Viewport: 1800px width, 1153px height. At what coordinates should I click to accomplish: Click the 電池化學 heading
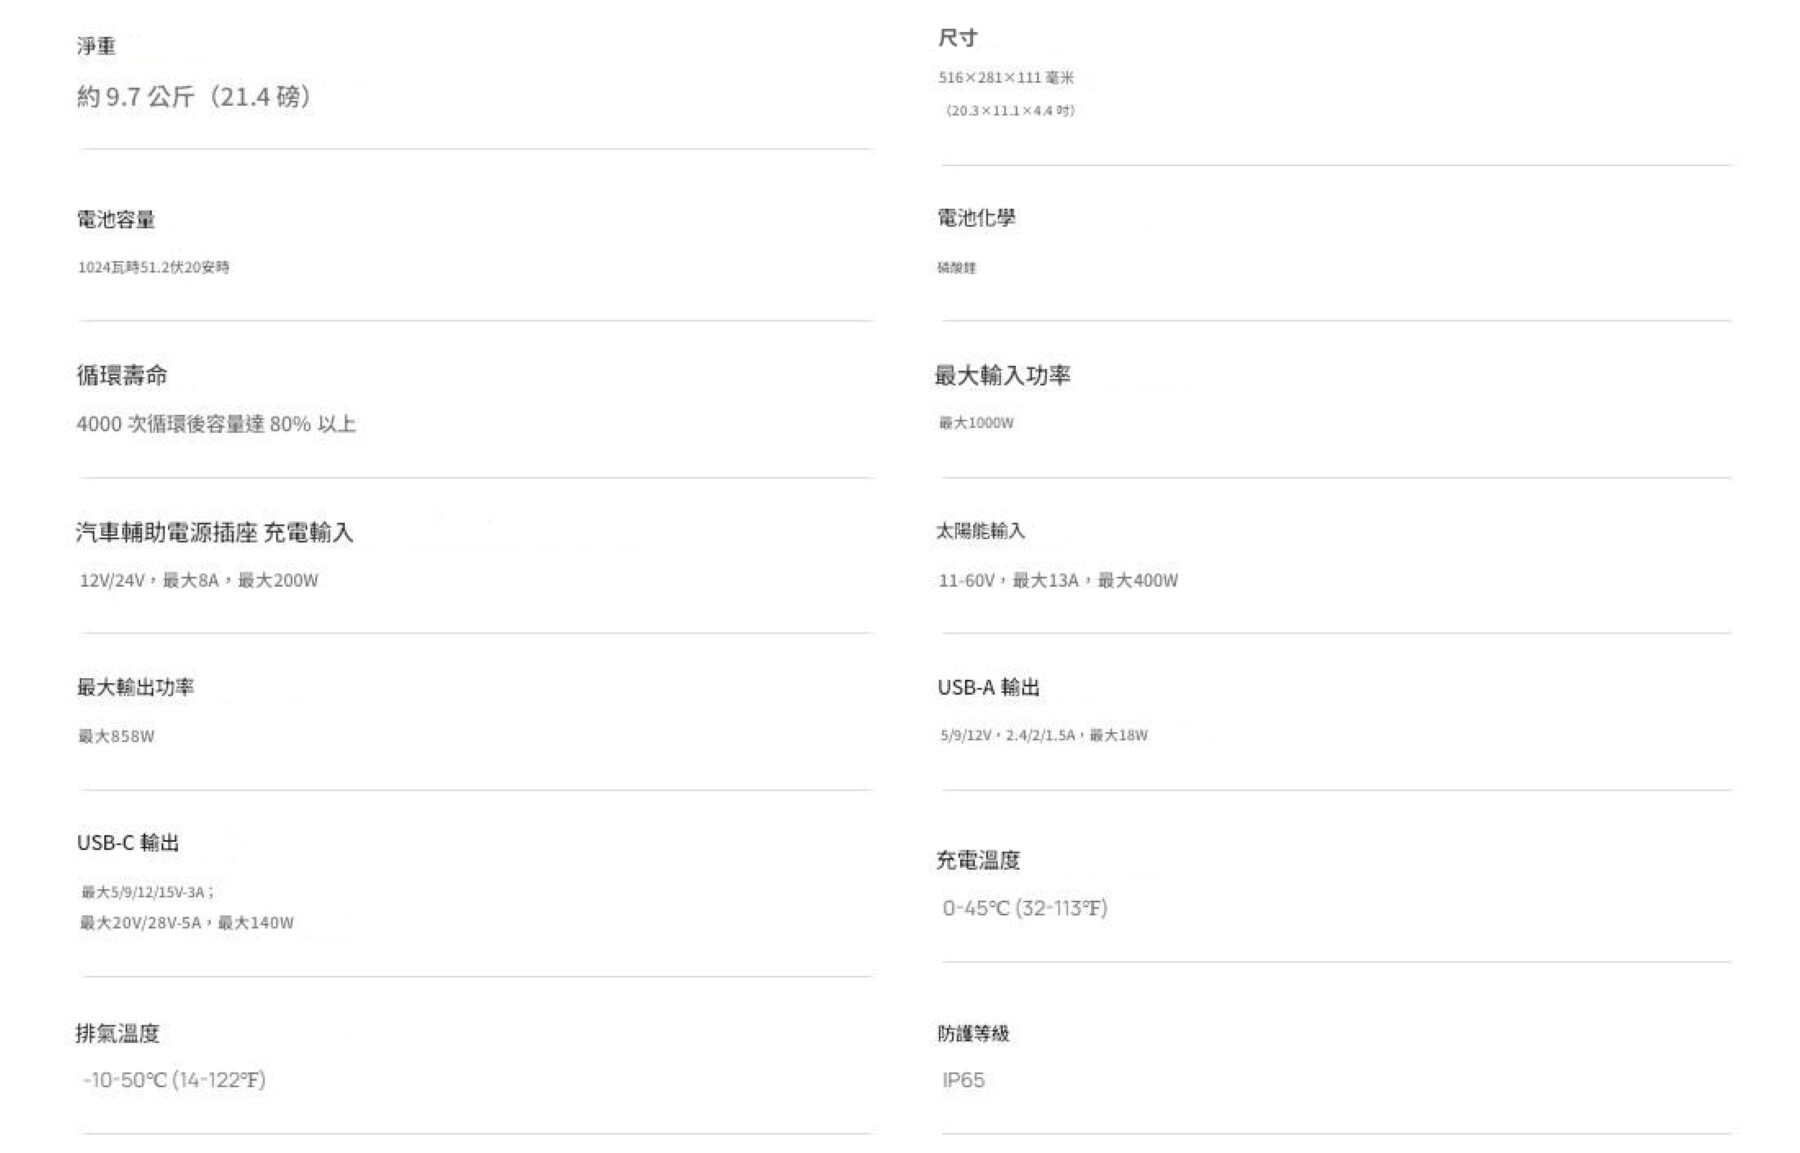(976, 218)
